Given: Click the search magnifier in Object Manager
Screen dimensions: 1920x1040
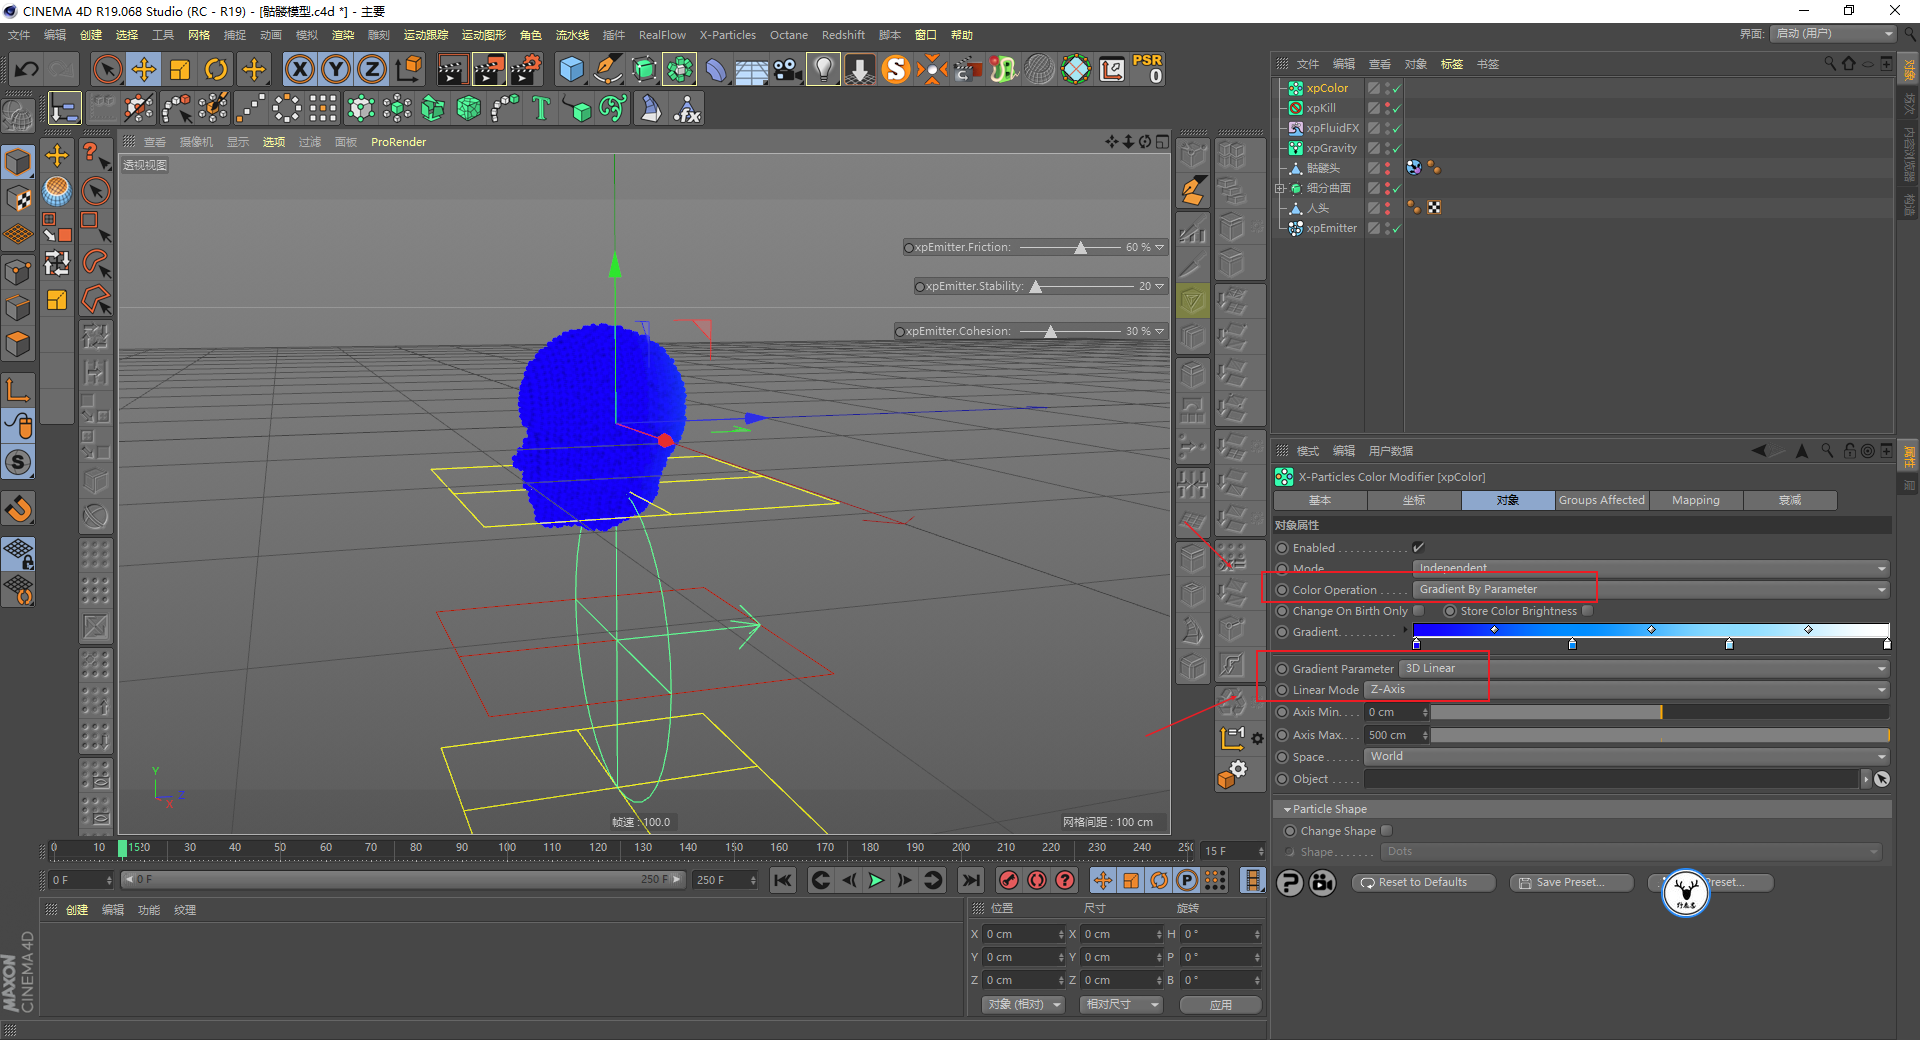Looking at the screenshot, I should (1829, 63).
